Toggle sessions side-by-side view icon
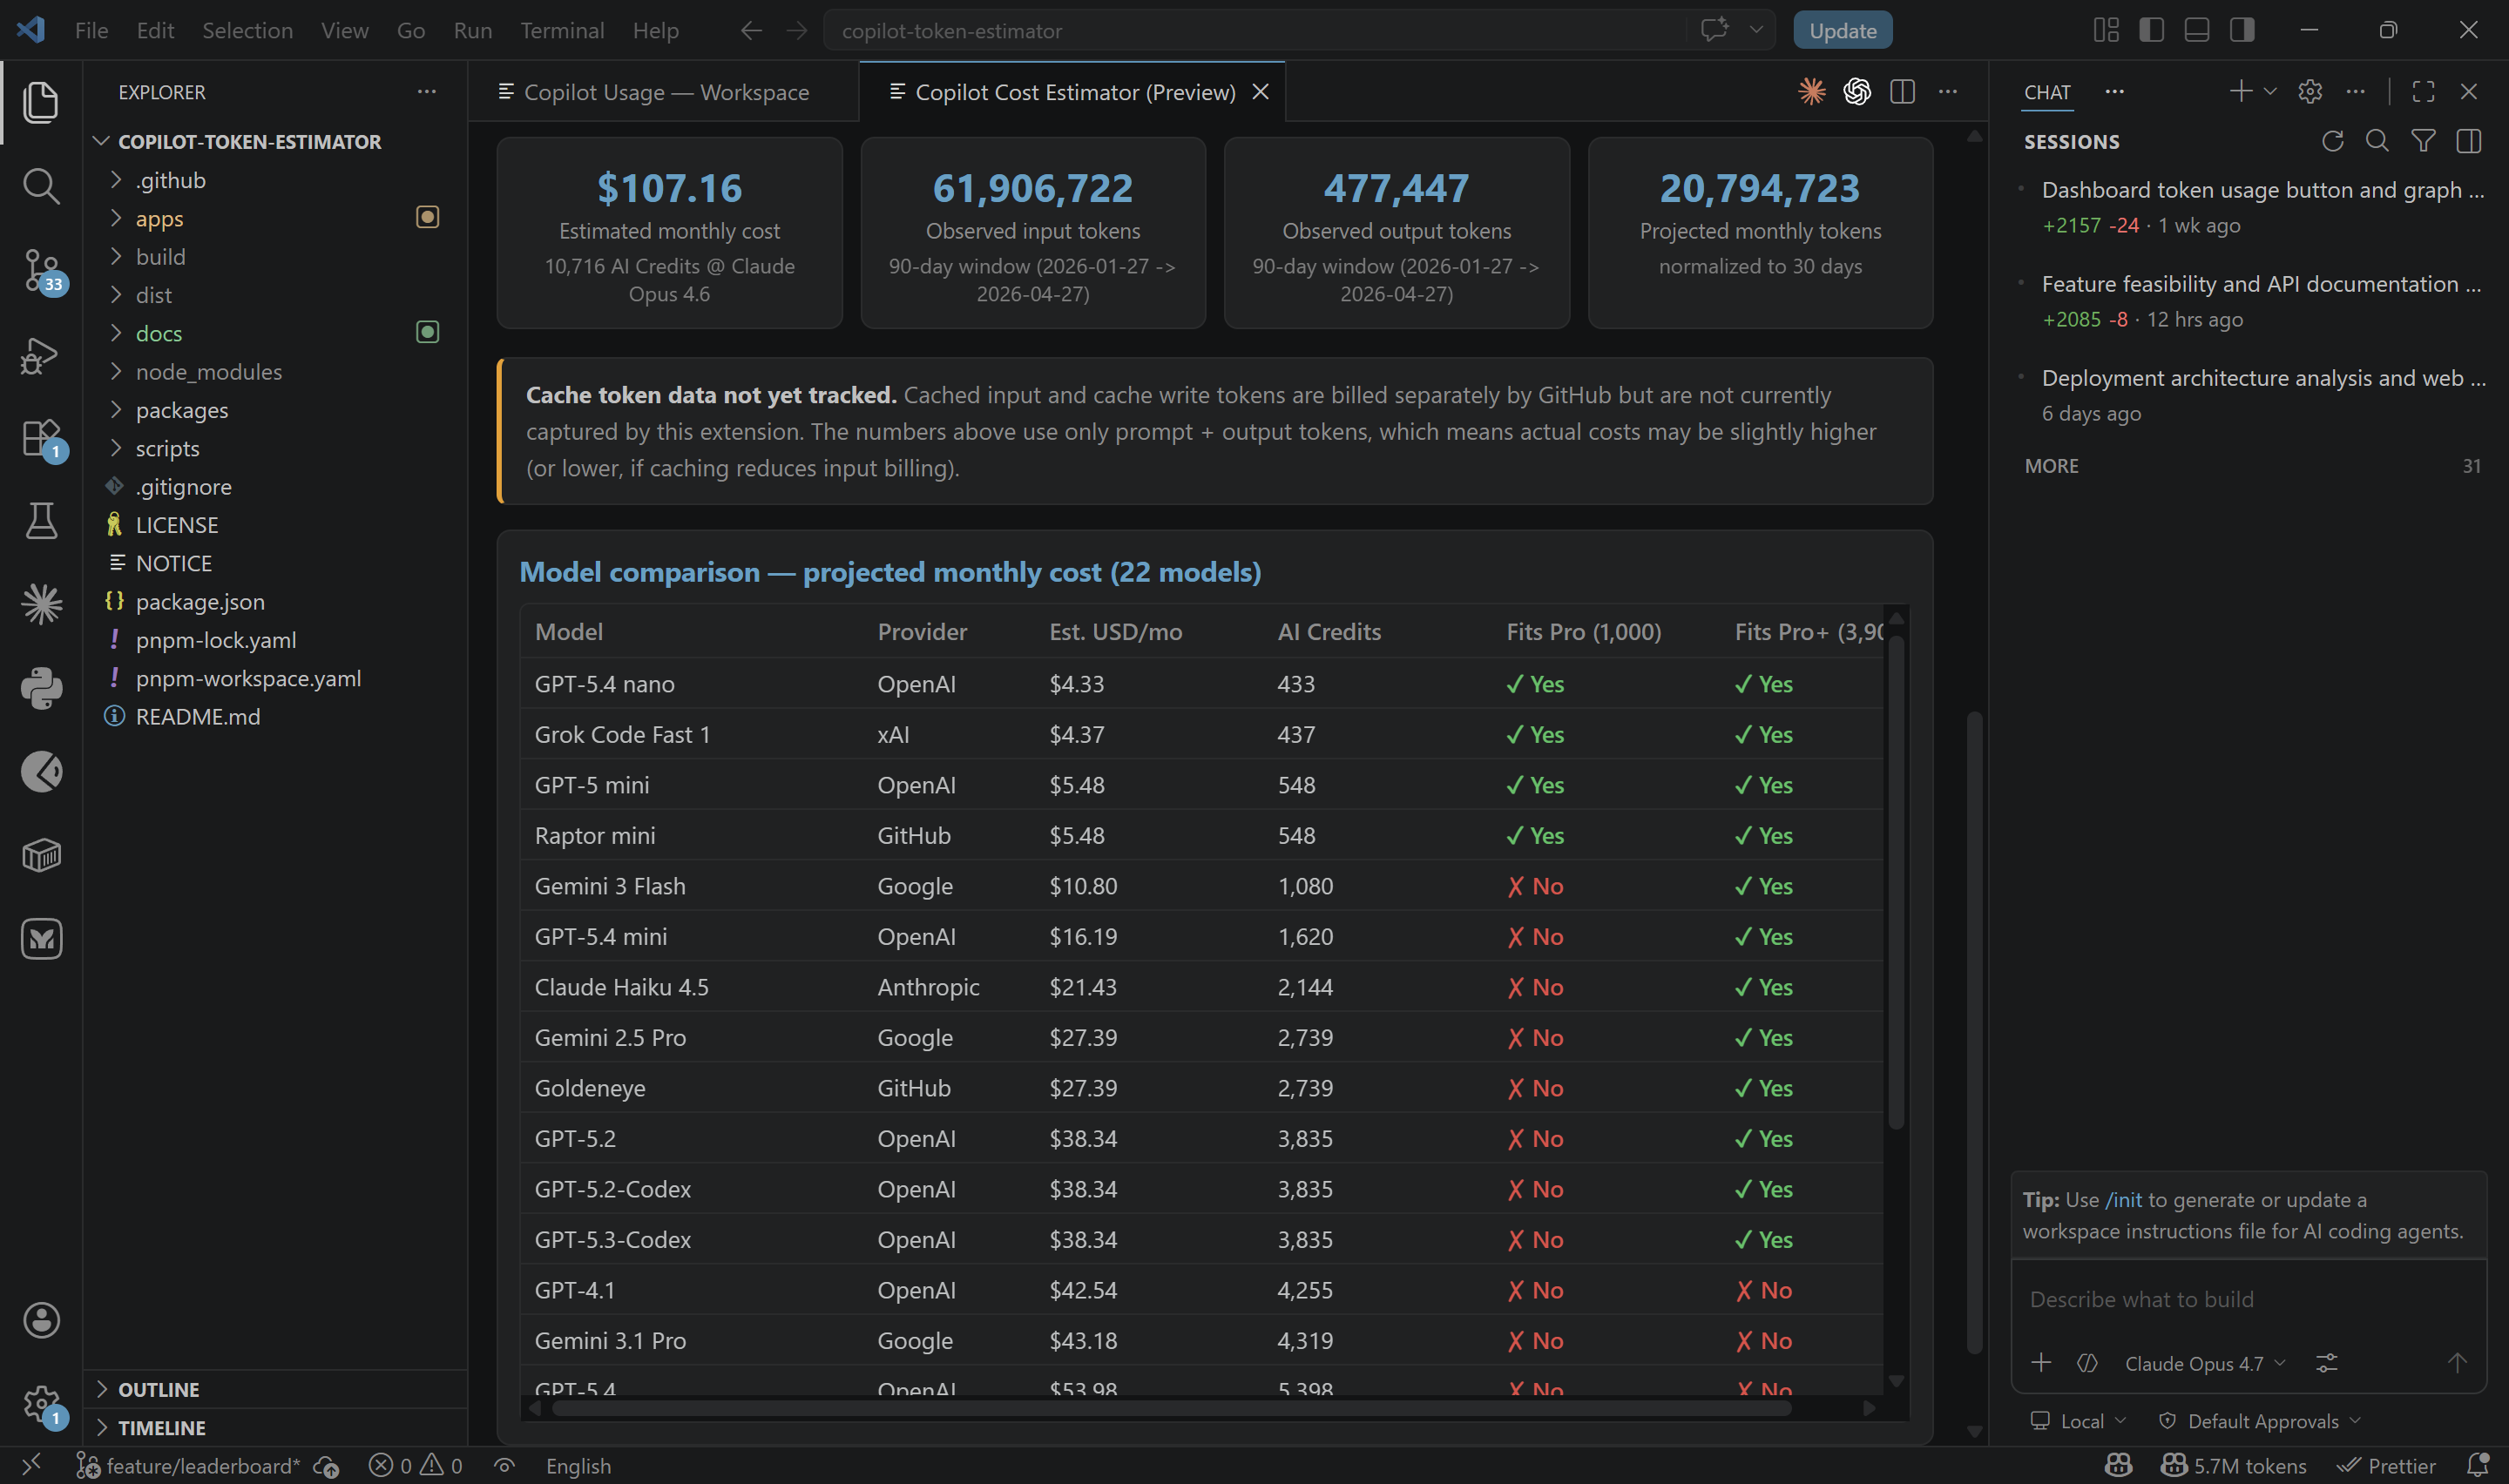 [x=2468, y=141]
